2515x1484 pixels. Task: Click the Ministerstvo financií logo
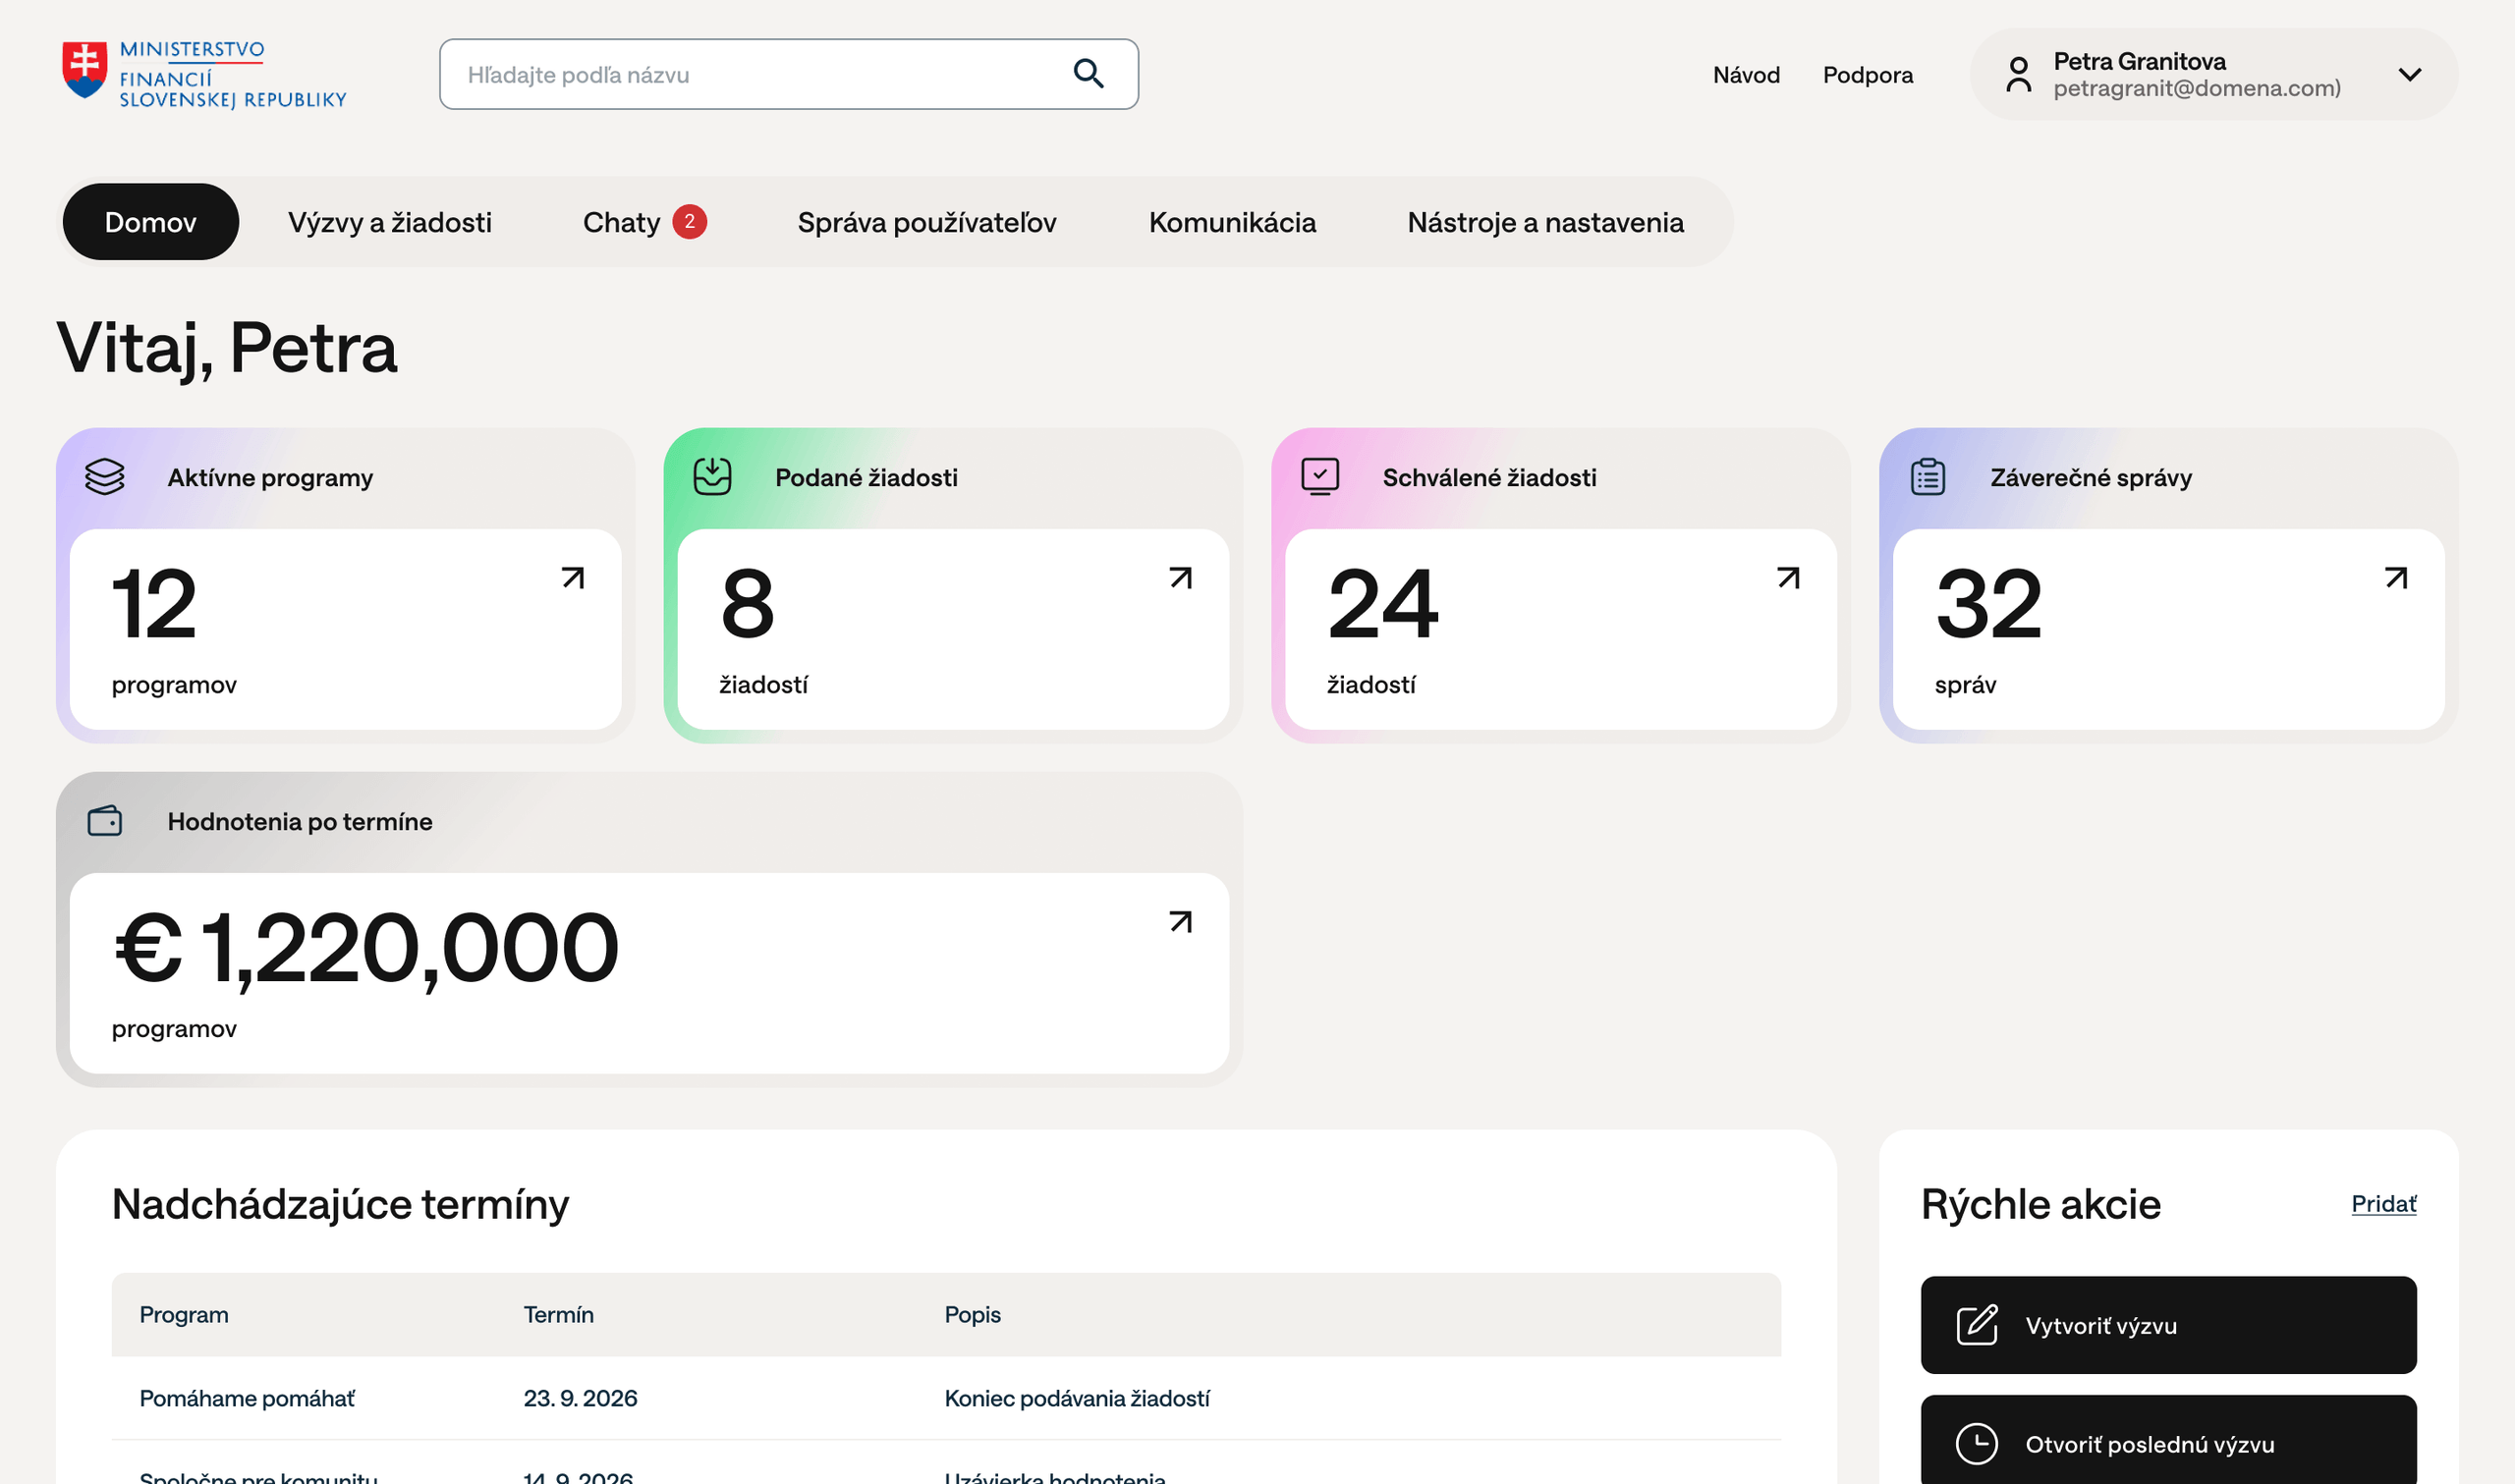204,74
